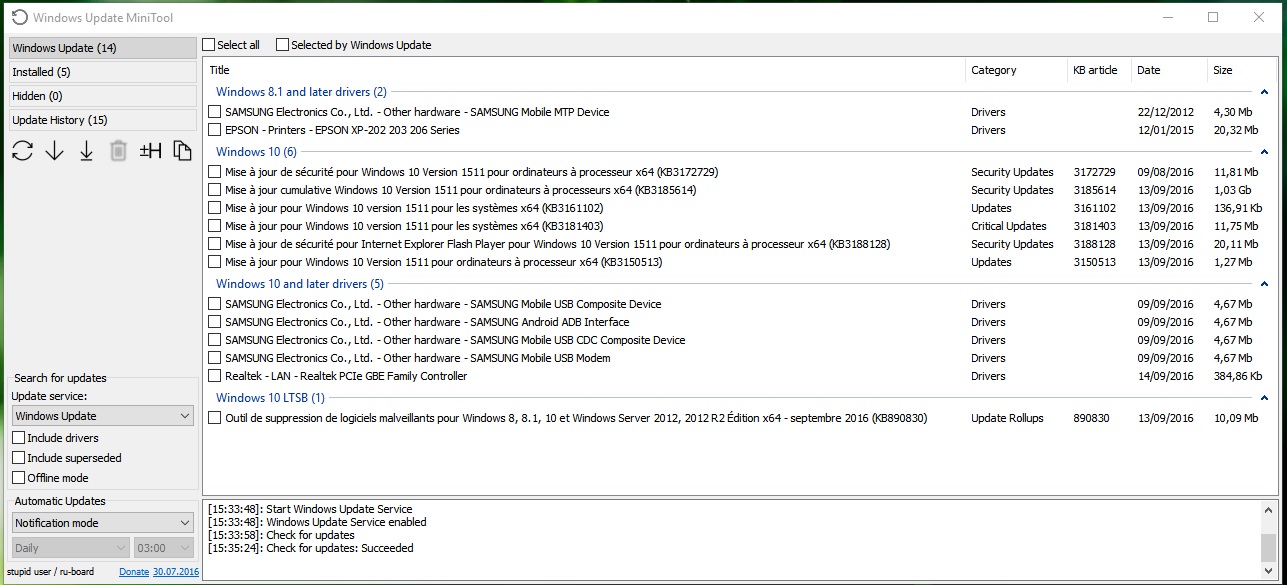
Task: Click the log panel scrollbar down arrow
Action: (x=1269, y=573)
